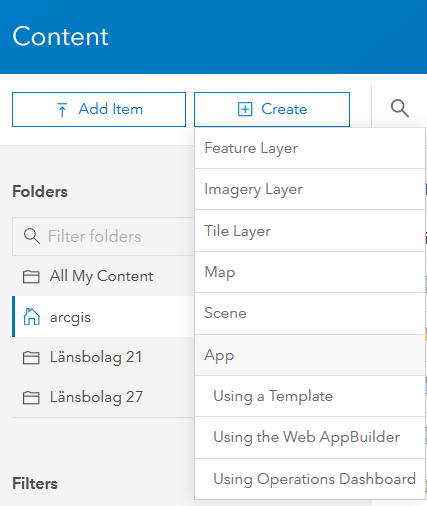The height and width of the screenshot is (506, 427).
Task: Create a new Map
Action: (310, 272)
